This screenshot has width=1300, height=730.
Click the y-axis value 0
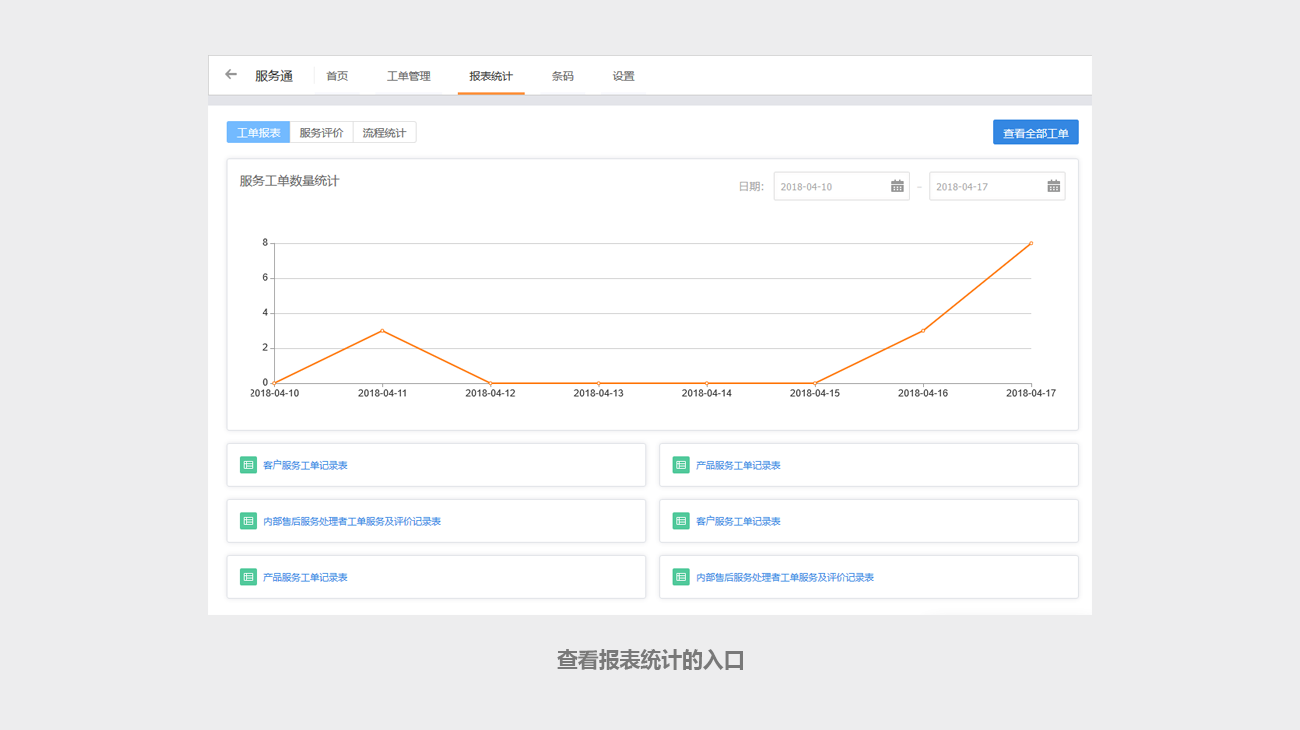click(x=265, y=382)
